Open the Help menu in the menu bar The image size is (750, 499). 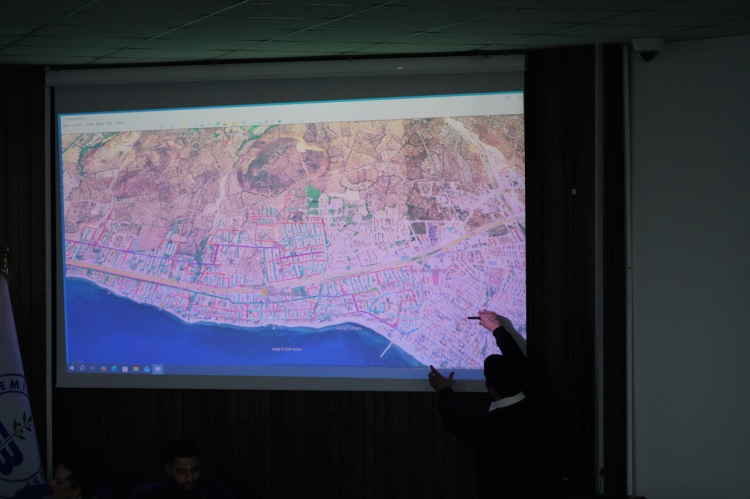[119, 123]
